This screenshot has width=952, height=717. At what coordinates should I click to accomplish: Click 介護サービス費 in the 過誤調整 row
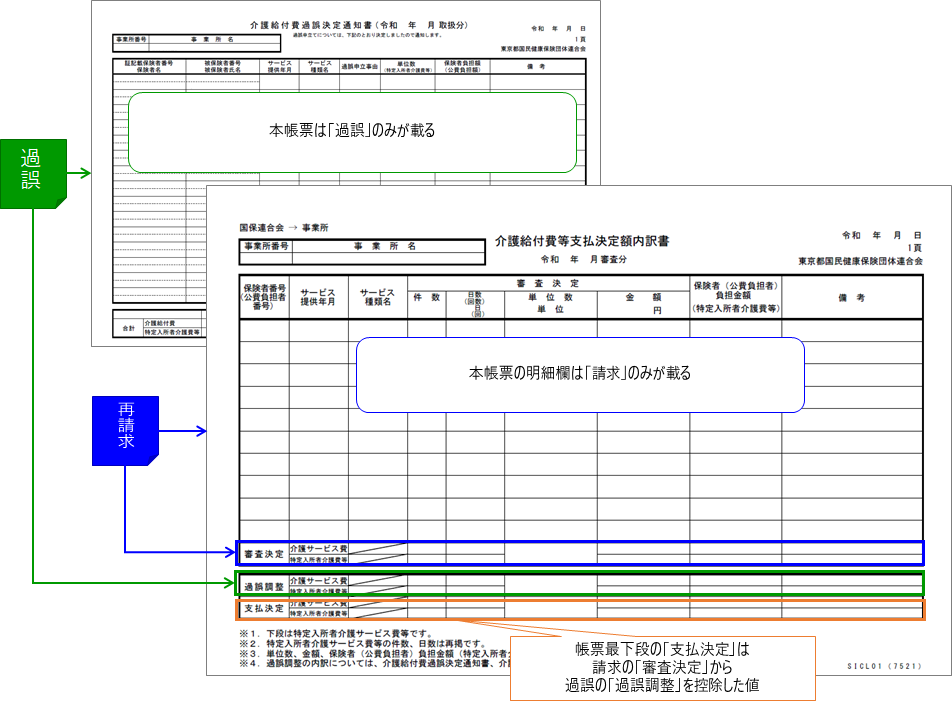click(x=318, y=581)
